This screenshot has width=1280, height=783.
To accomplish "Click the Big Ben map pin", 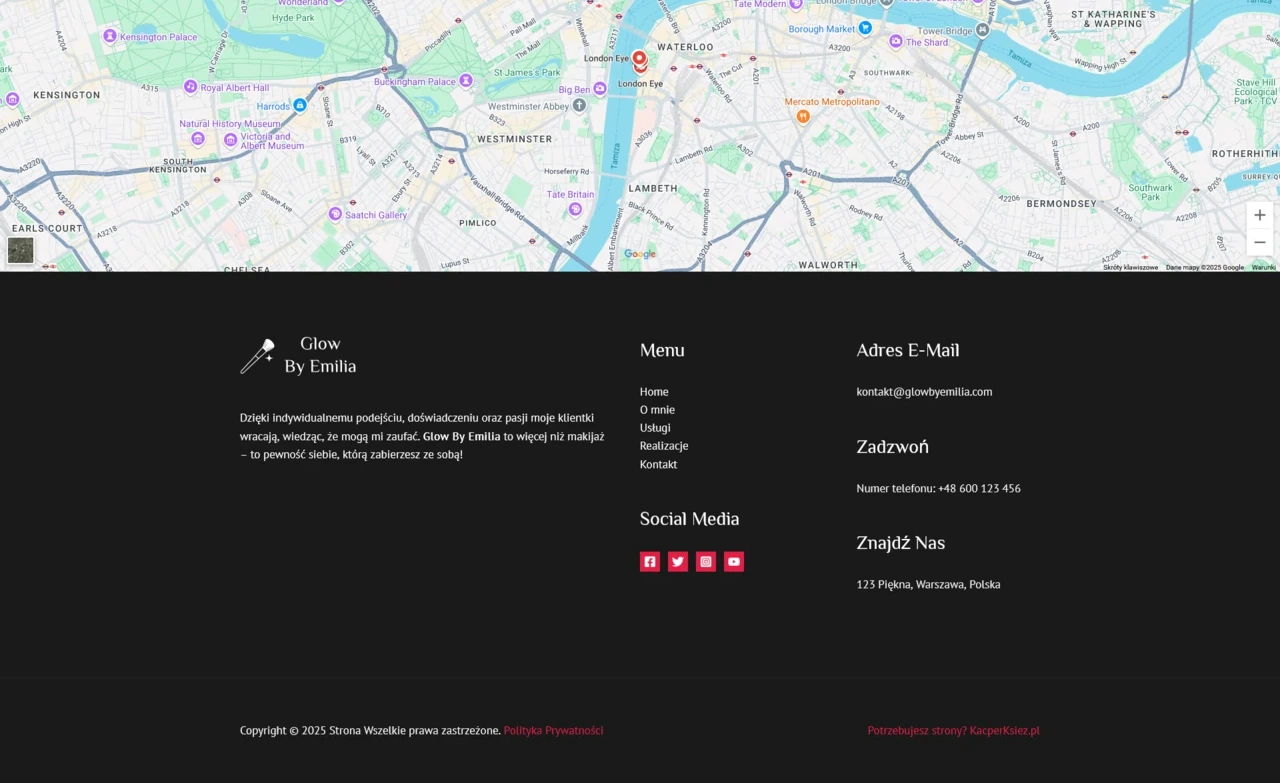I will [x=600, y=89].
